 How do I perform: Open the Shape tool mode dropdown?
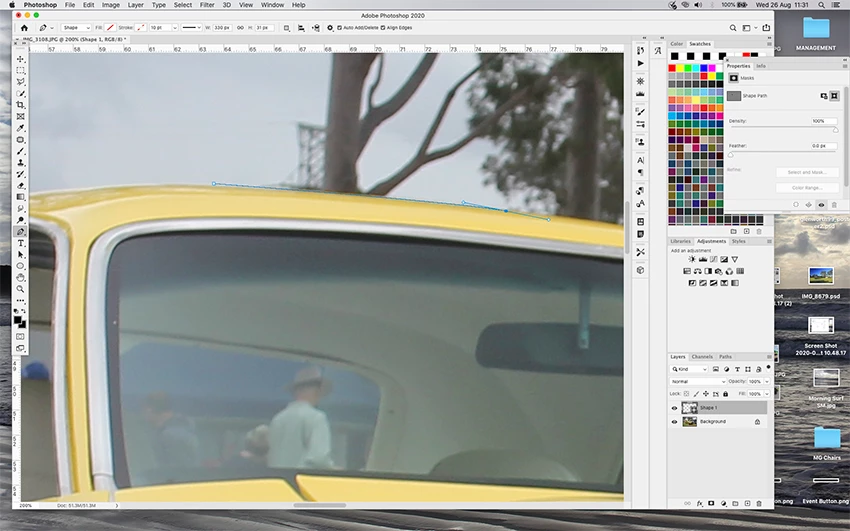pyautogui.click(x=76, y=28)
